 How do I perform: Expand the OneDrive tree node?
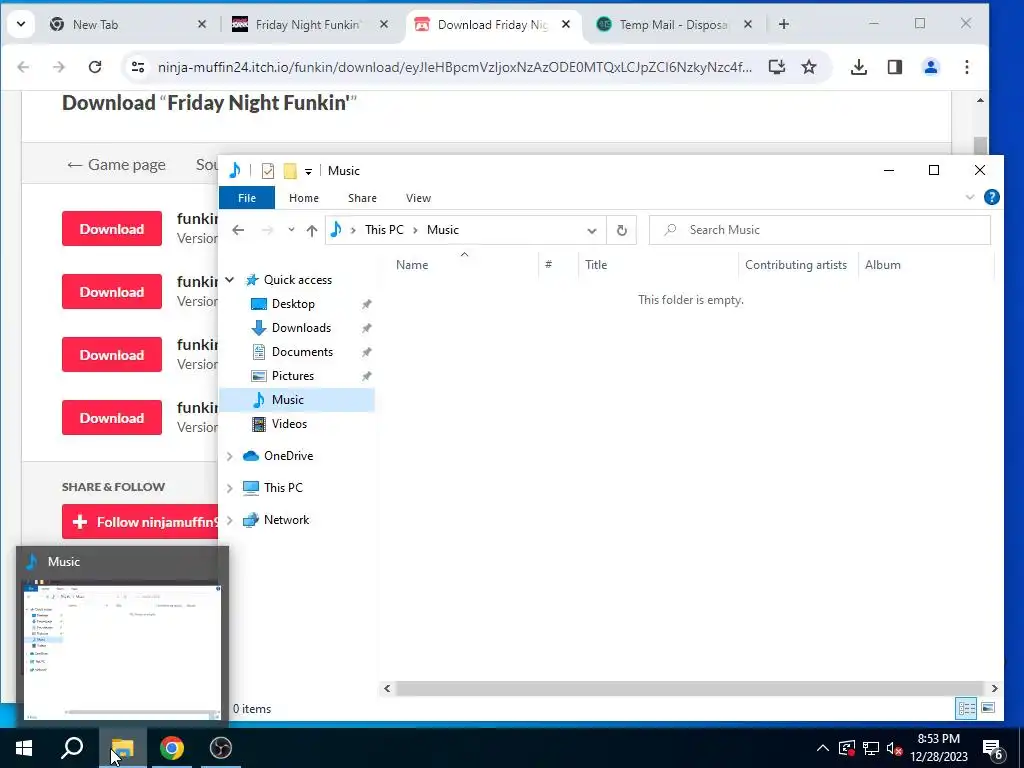(x=230, y=456)
